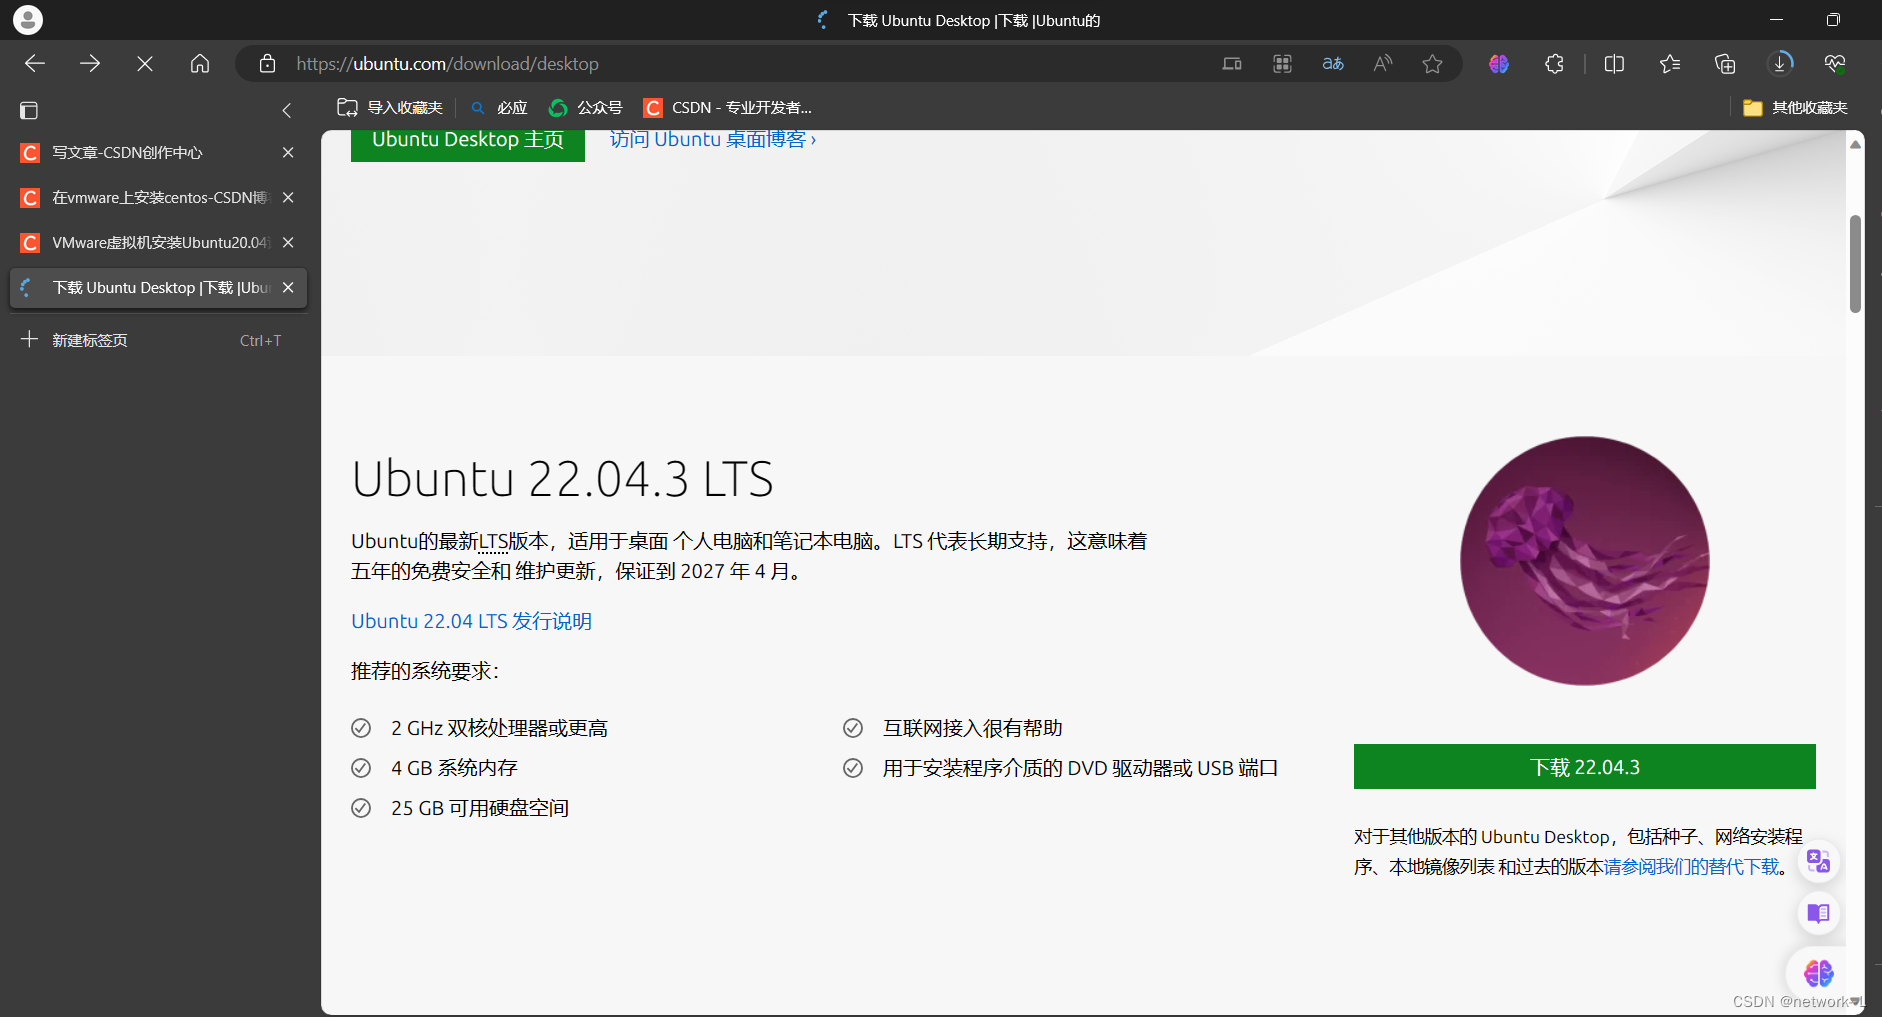Click the 下载 22.04.3 download button

1583,766
